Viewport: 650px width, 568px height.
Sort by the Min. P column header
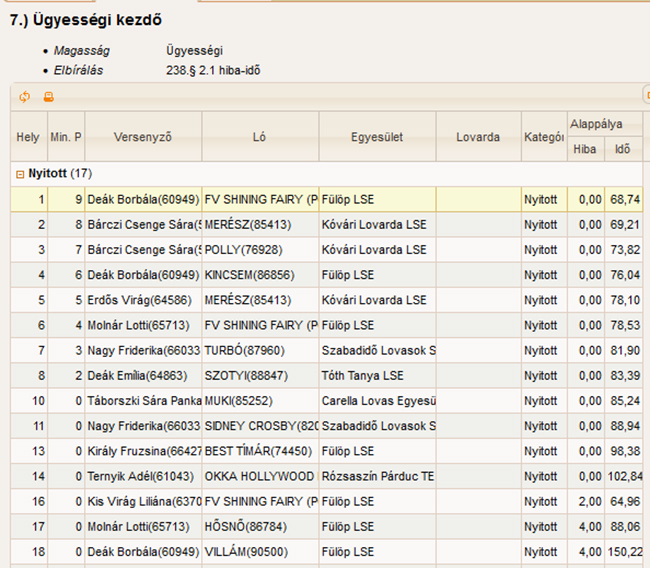tap(66, 137)
